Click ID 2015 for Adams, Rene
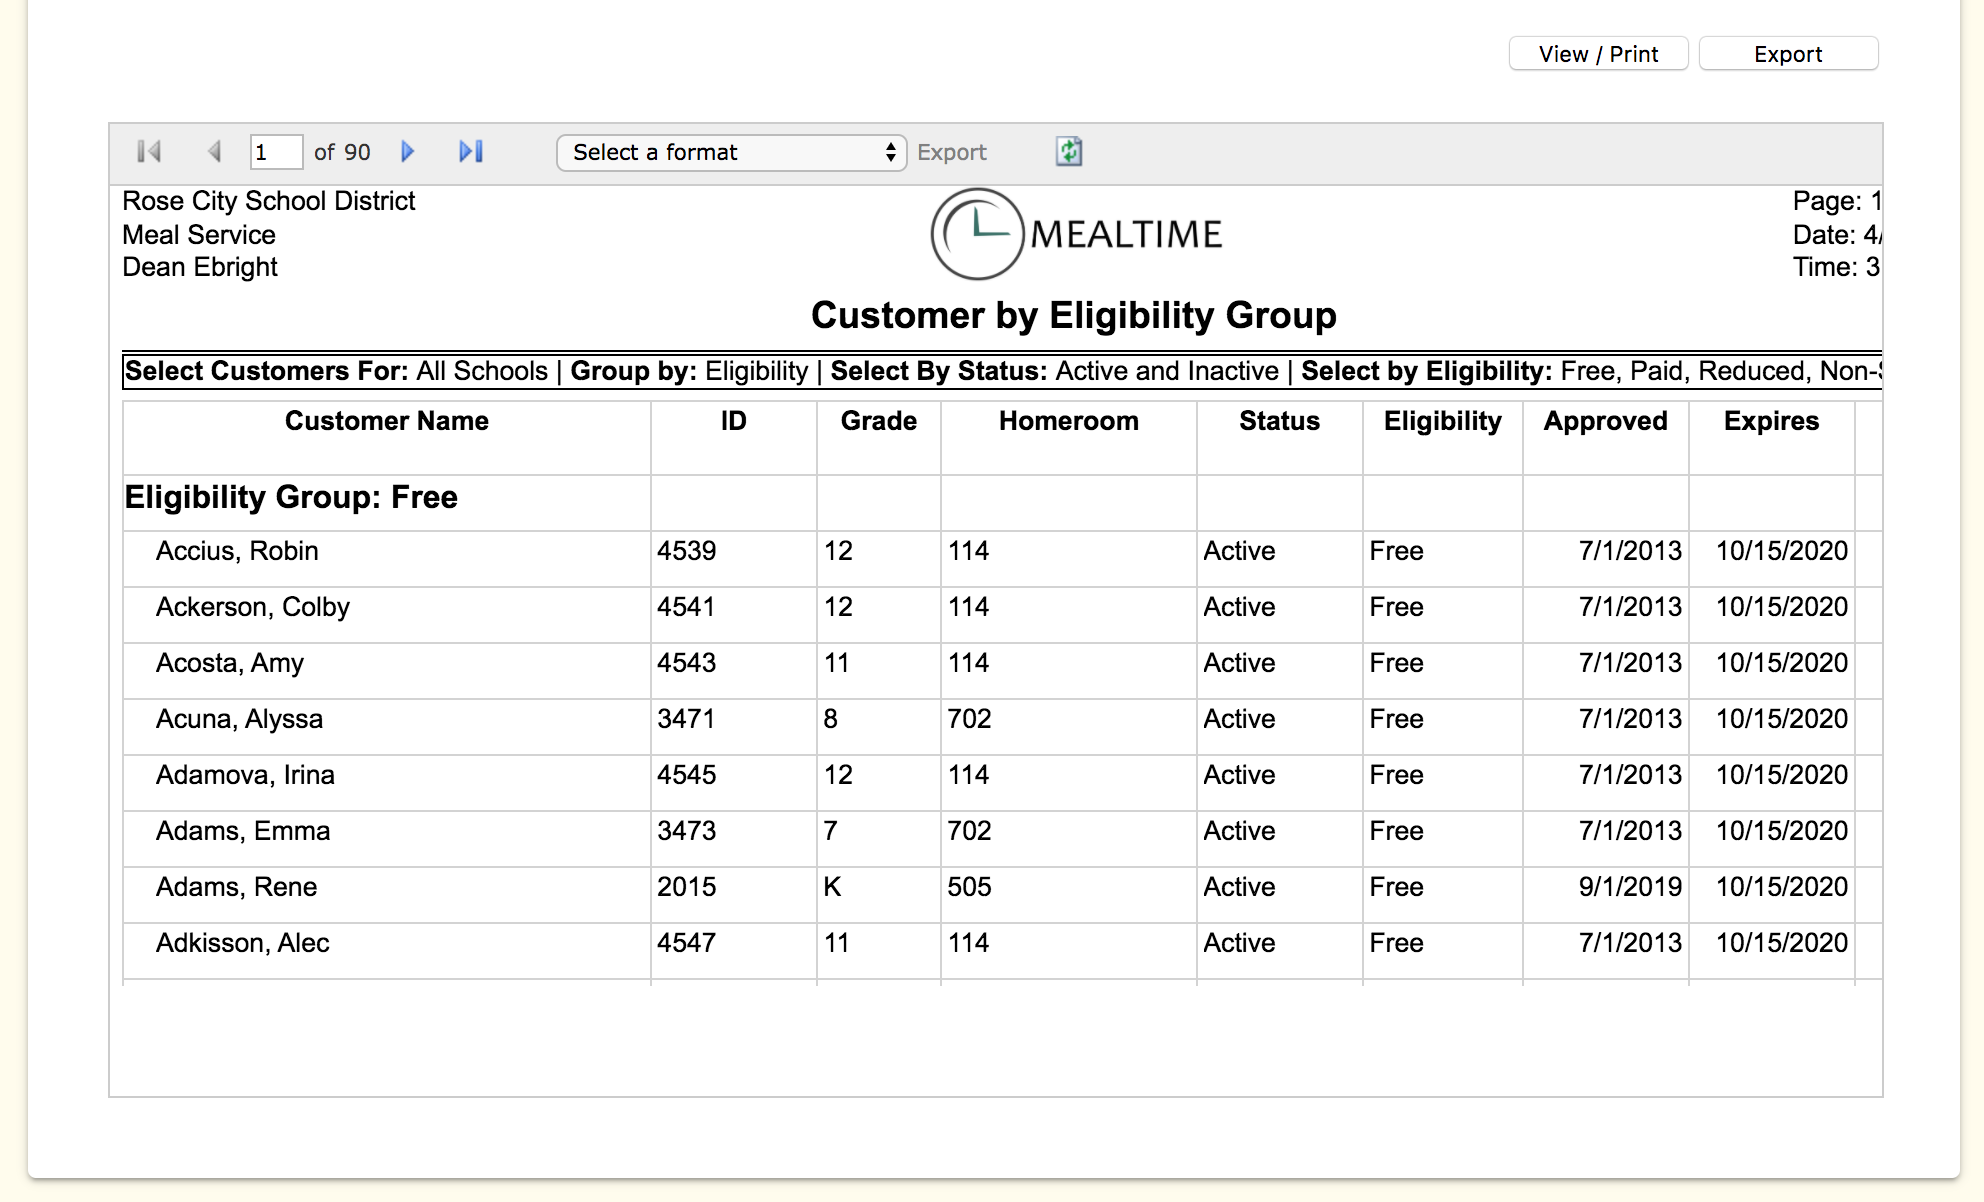The image size is (1984, 1202). [686, 887]
